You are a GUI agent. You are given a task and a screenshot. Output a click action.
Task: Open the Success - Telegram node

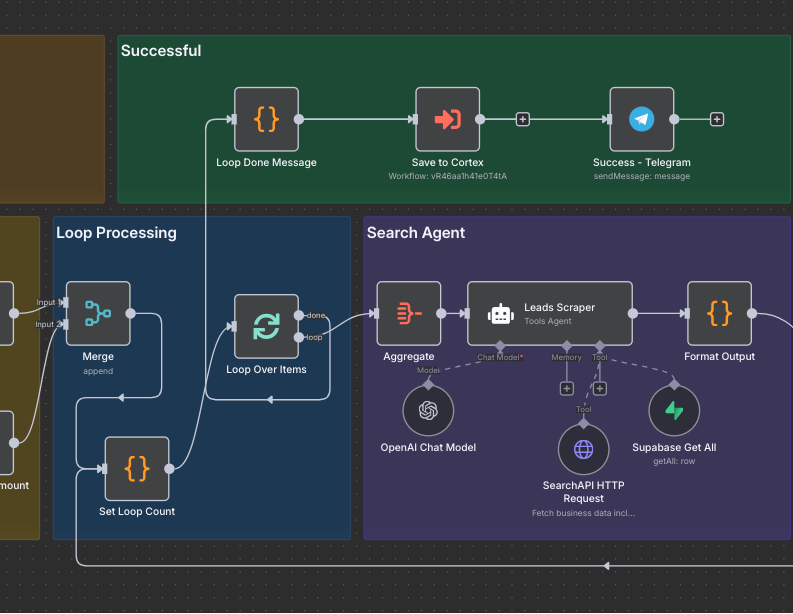[x=641, y=119]
